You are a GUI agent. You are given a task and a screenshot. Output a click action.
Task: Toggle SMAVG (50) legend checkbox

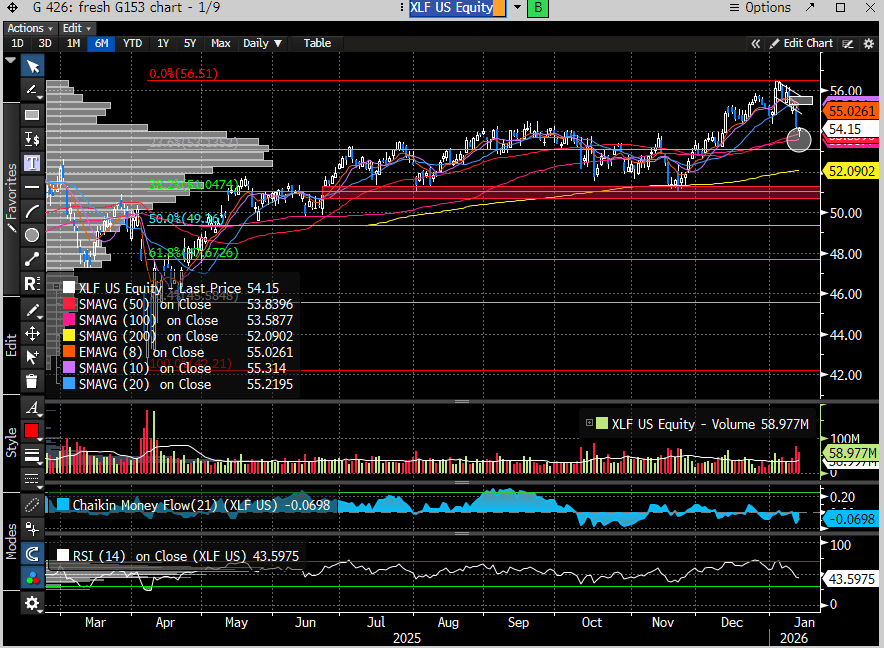point(69,304)
